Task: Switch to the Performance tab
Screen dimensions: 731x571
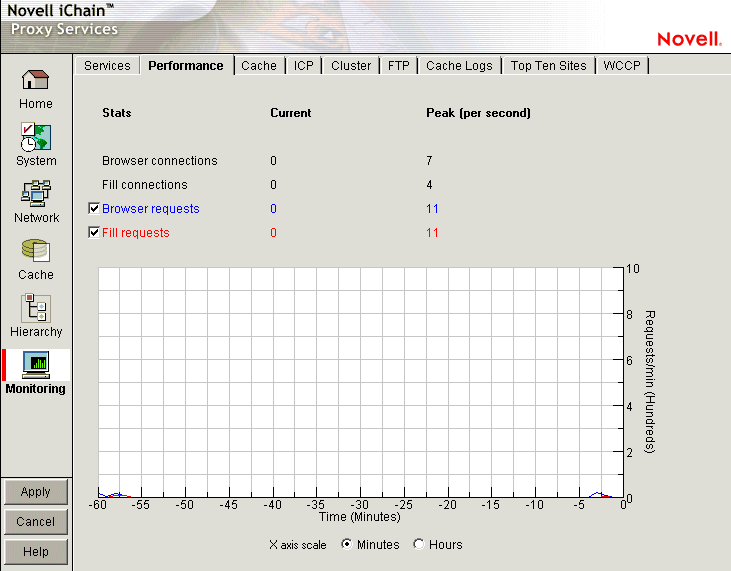Action: coord(186,66)
